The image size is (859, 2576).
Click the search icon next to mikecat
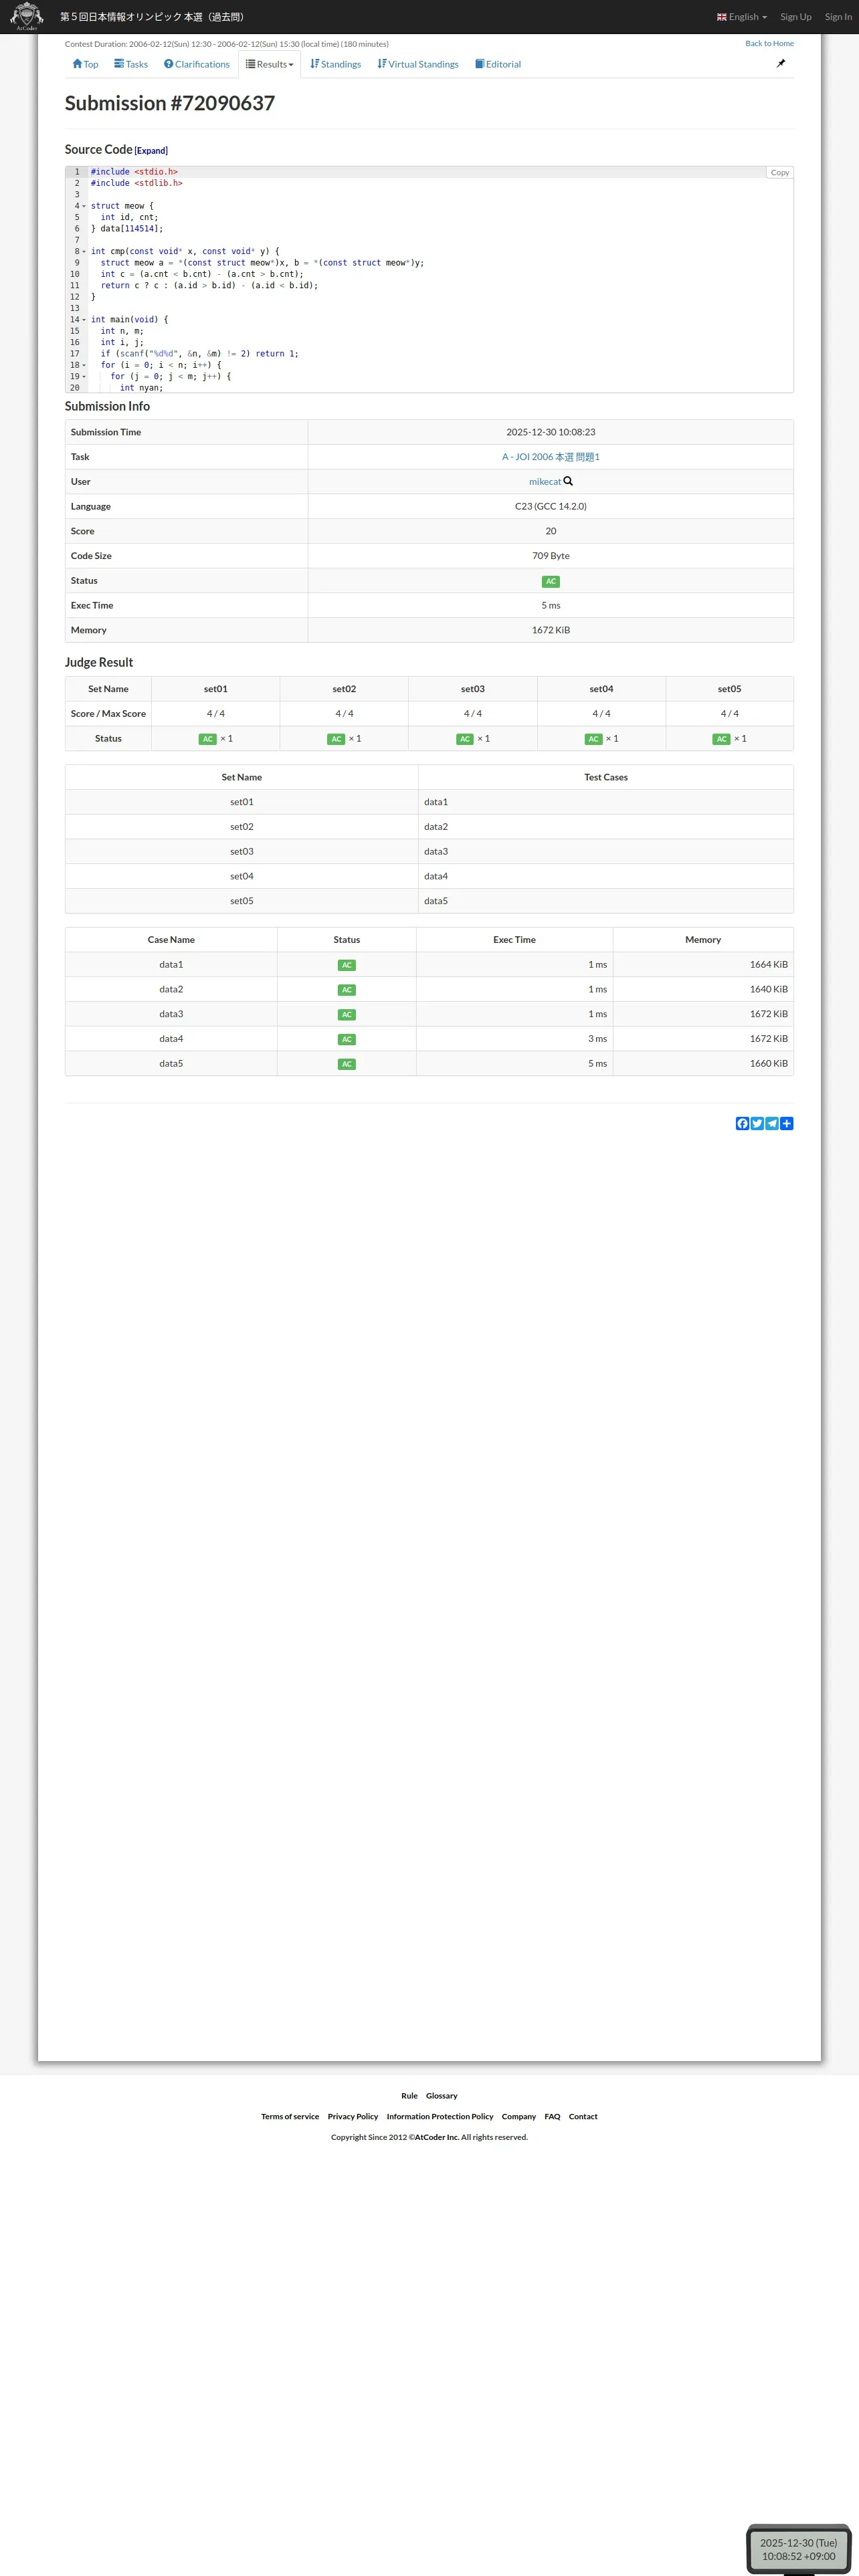568,482
